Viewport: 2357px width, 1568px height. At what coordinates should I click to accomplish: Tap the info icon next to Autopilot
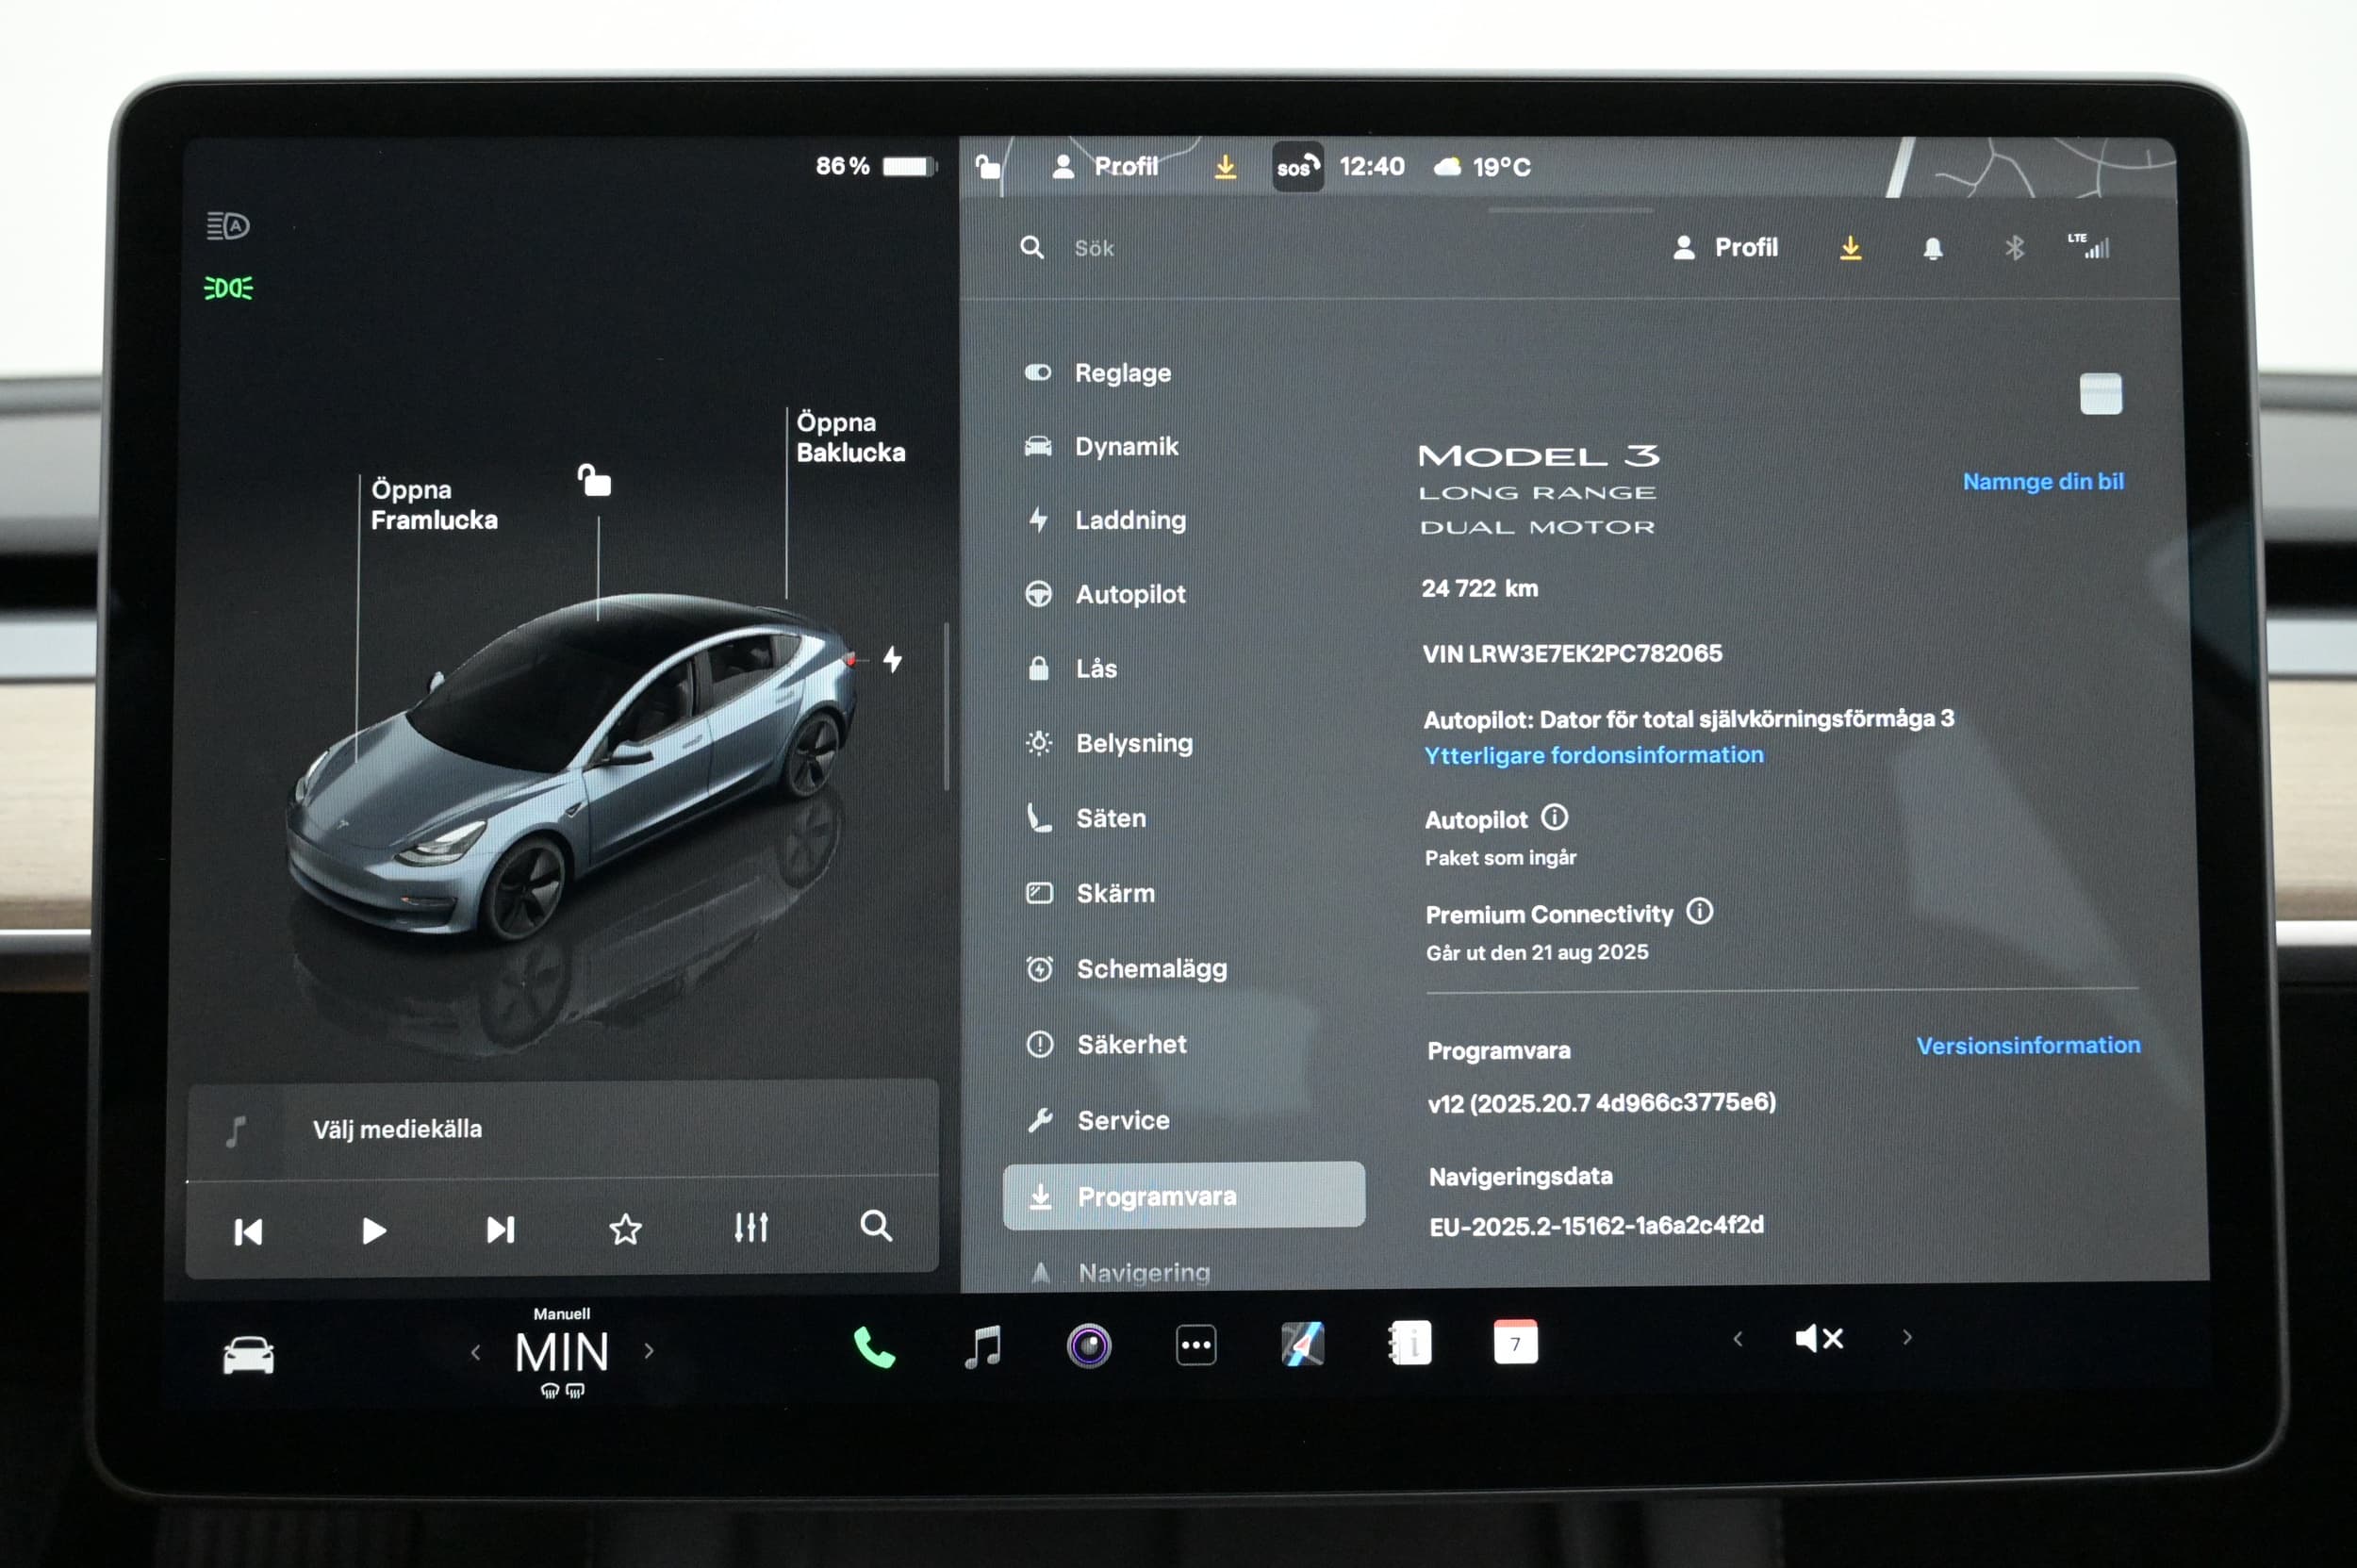coord(1554,818)
